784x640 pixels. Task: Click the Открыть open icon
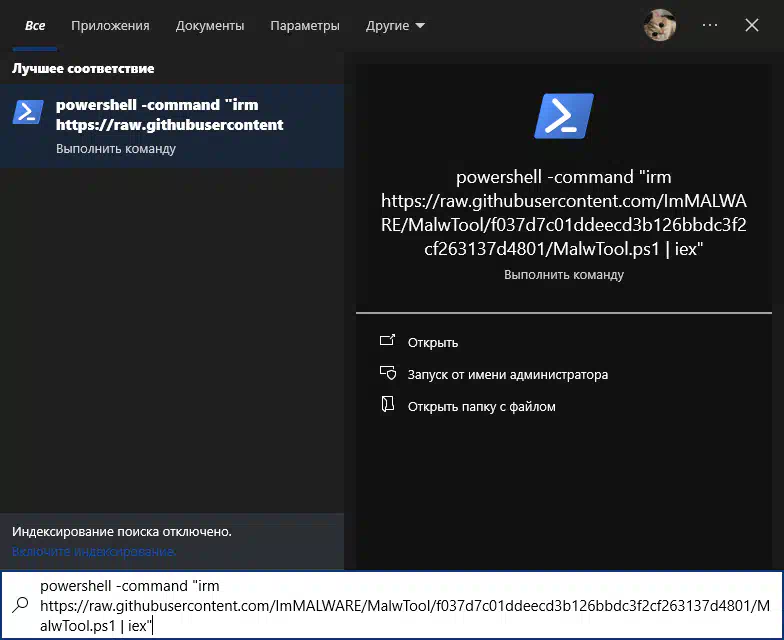tap(388, 341)
